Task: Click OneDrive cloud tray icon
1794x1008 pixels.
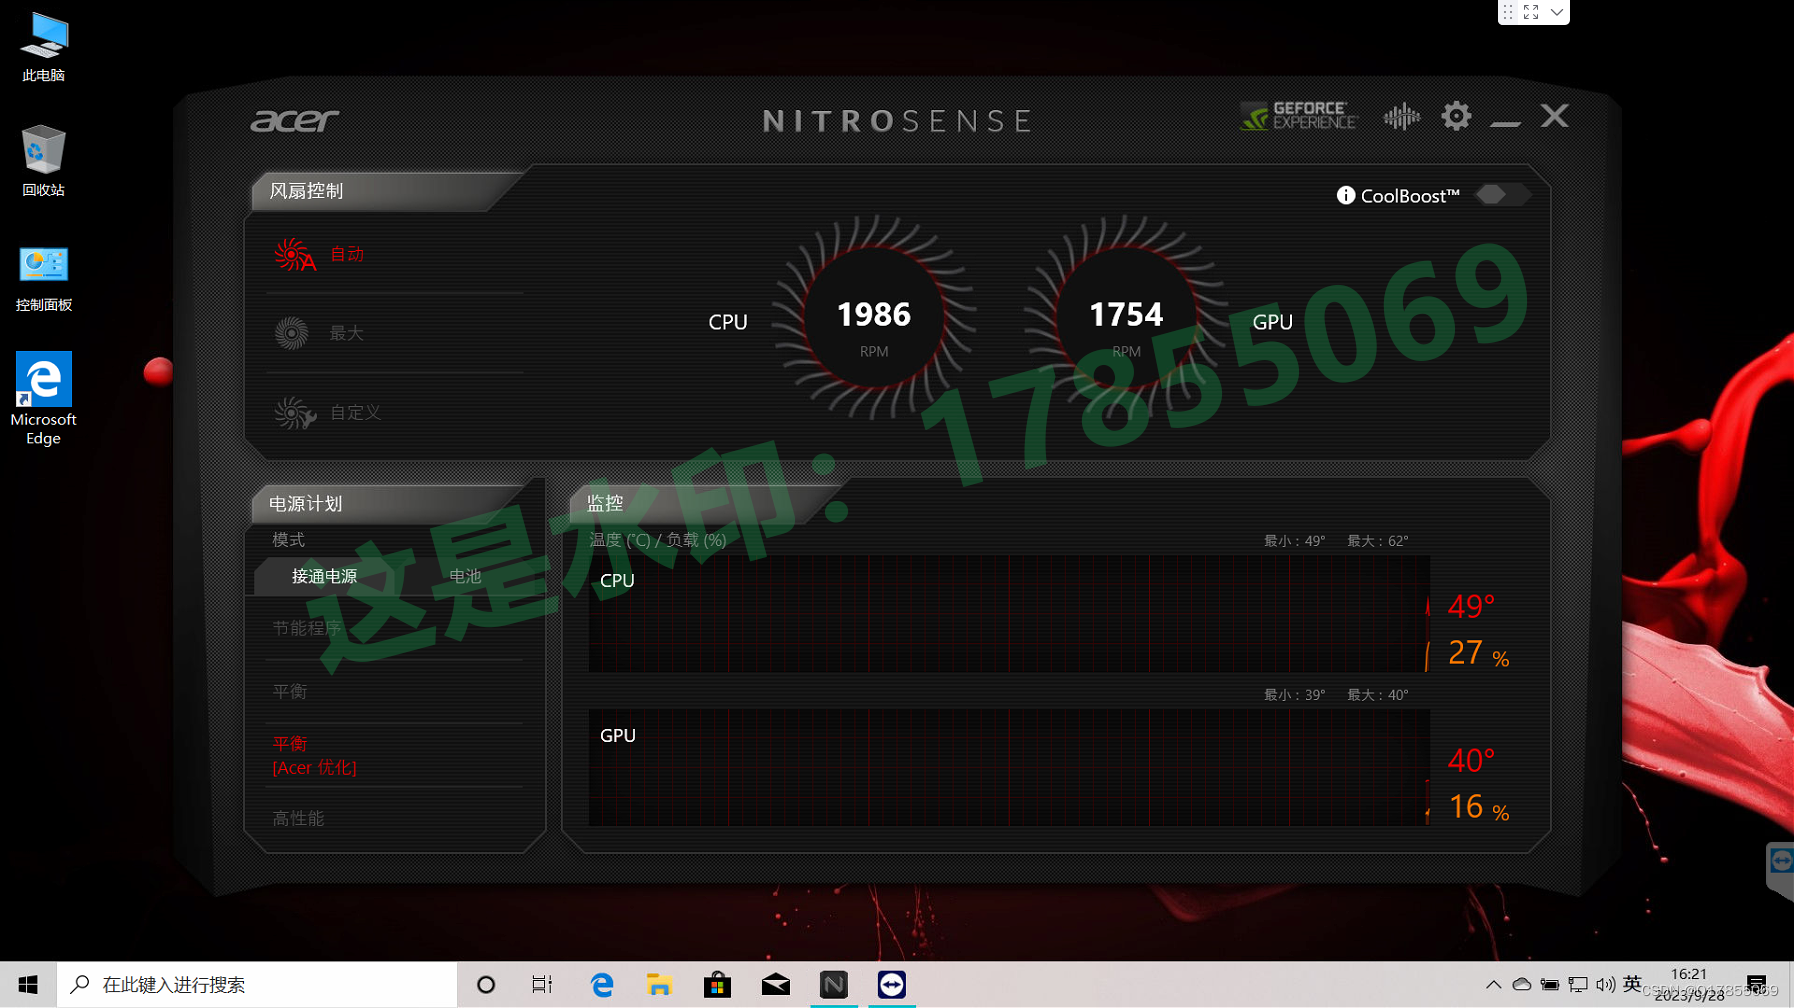Action: (1521, 985)
